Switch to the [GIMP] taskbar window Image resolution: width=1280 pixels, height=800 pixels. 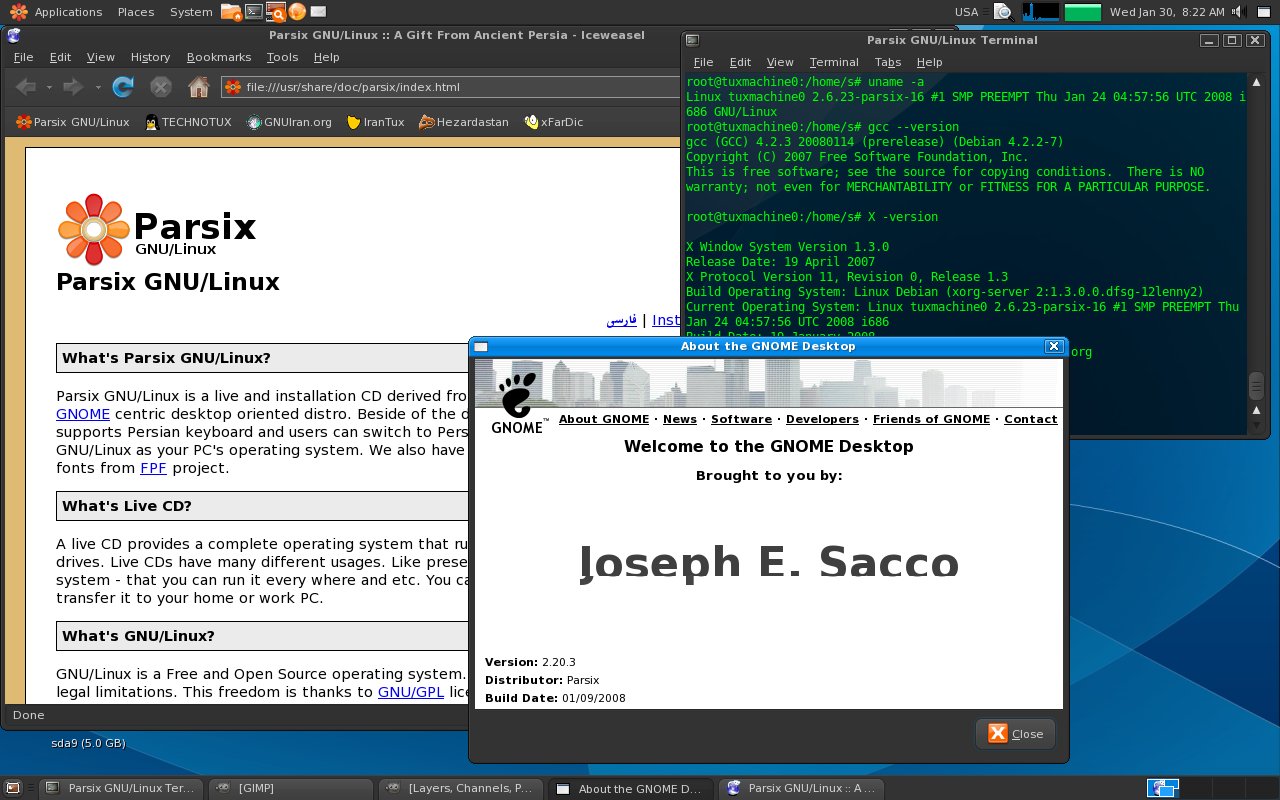pos(291,788)
